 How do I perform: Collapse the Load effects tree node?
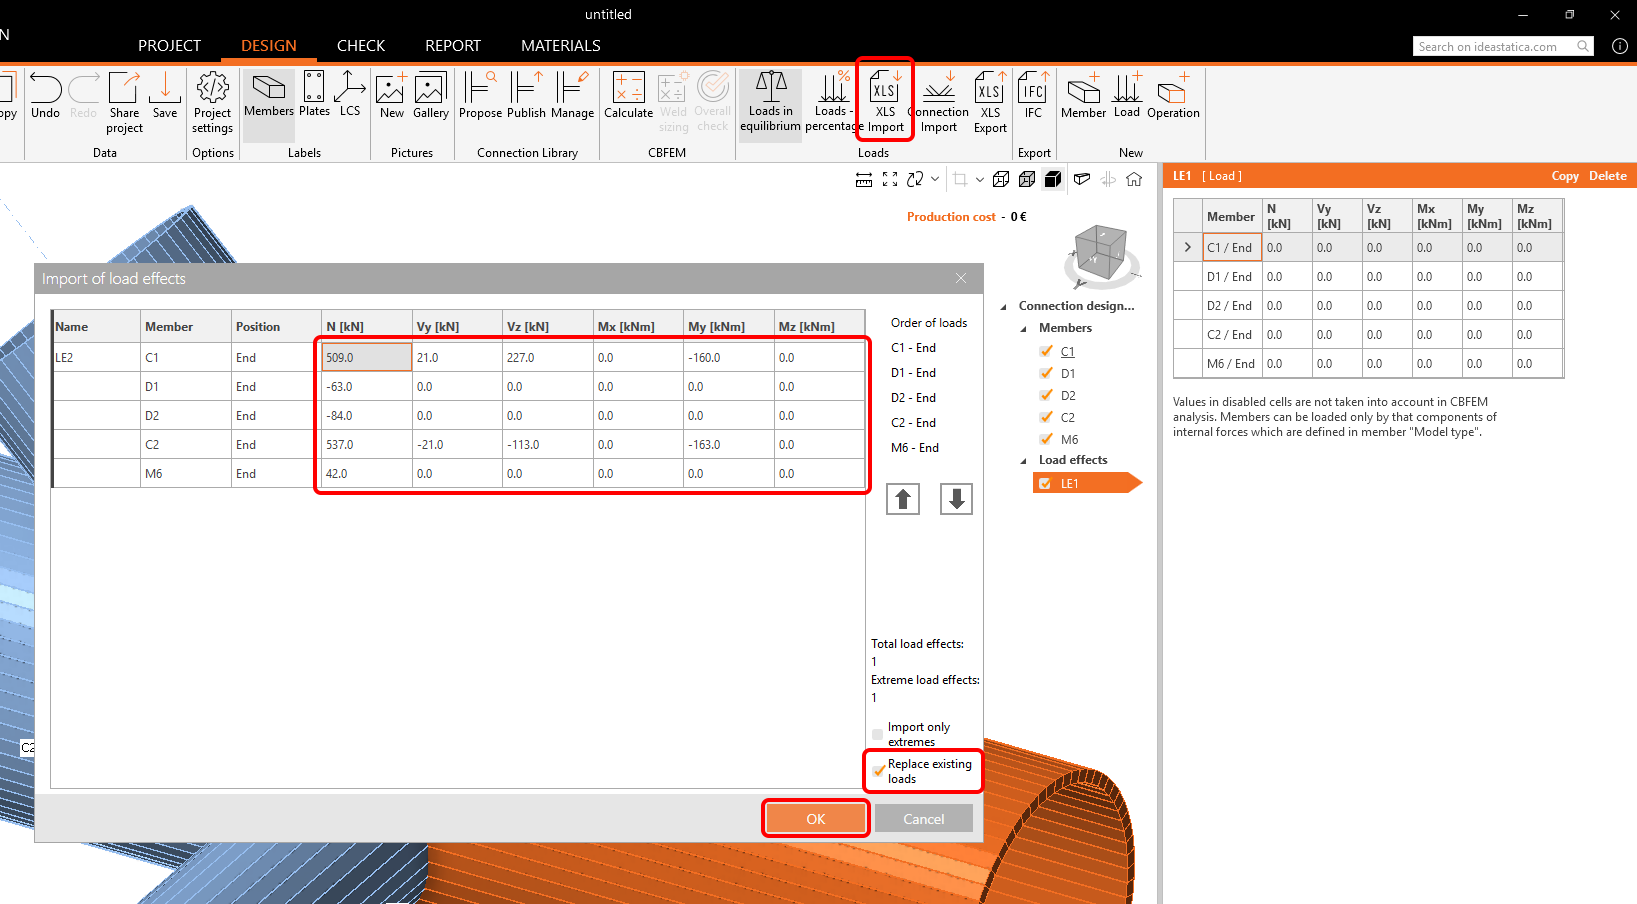[1023, 461]
